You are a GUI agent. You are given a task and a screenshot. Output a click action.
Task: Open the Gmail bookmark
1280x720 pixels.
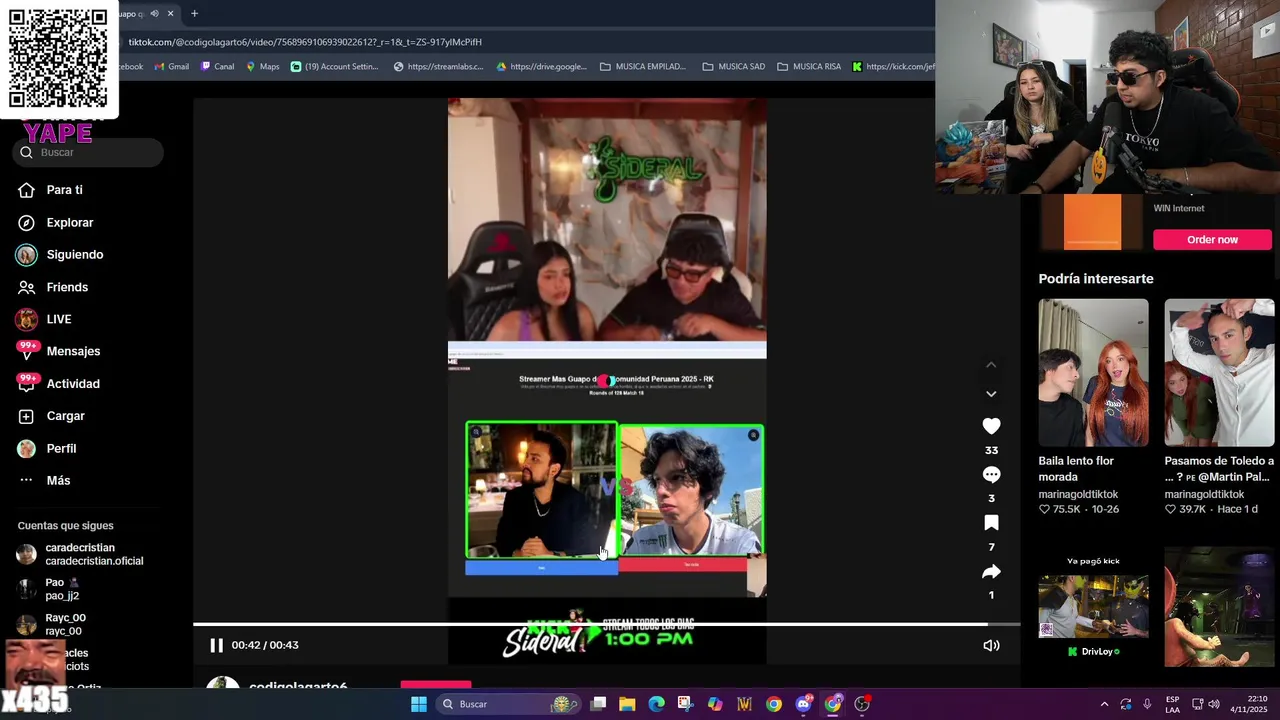tap(171, 67)
